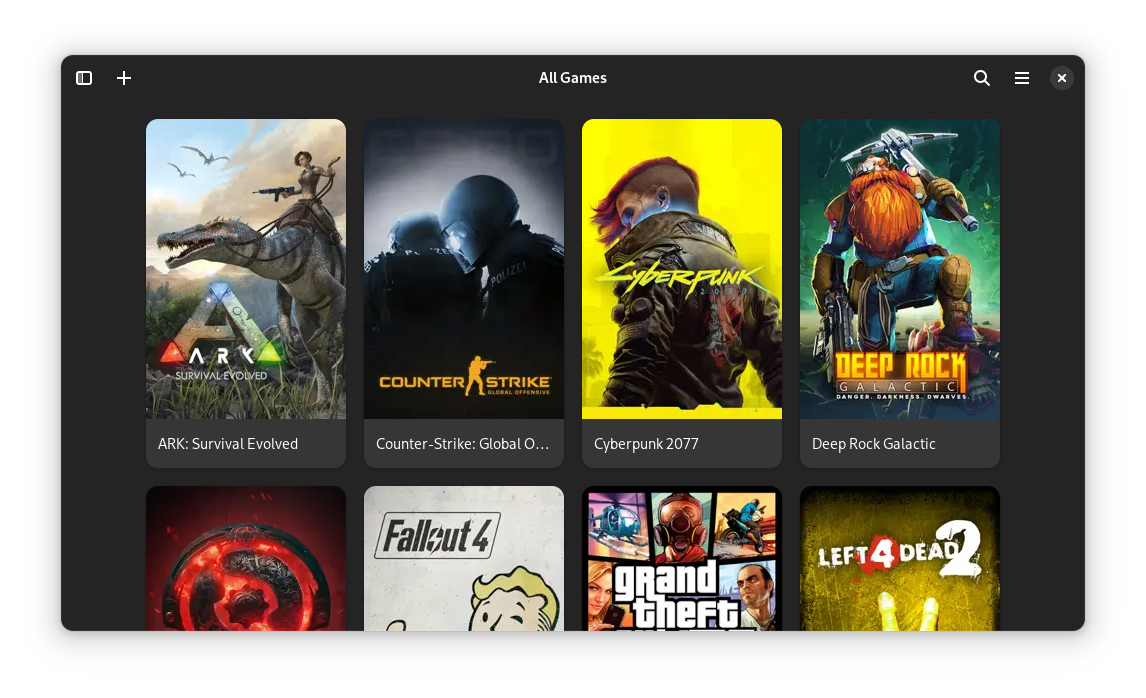Click the Counter-Strike: Global O… title label
The image size is (1146, 698).
[x=463, y=444]
